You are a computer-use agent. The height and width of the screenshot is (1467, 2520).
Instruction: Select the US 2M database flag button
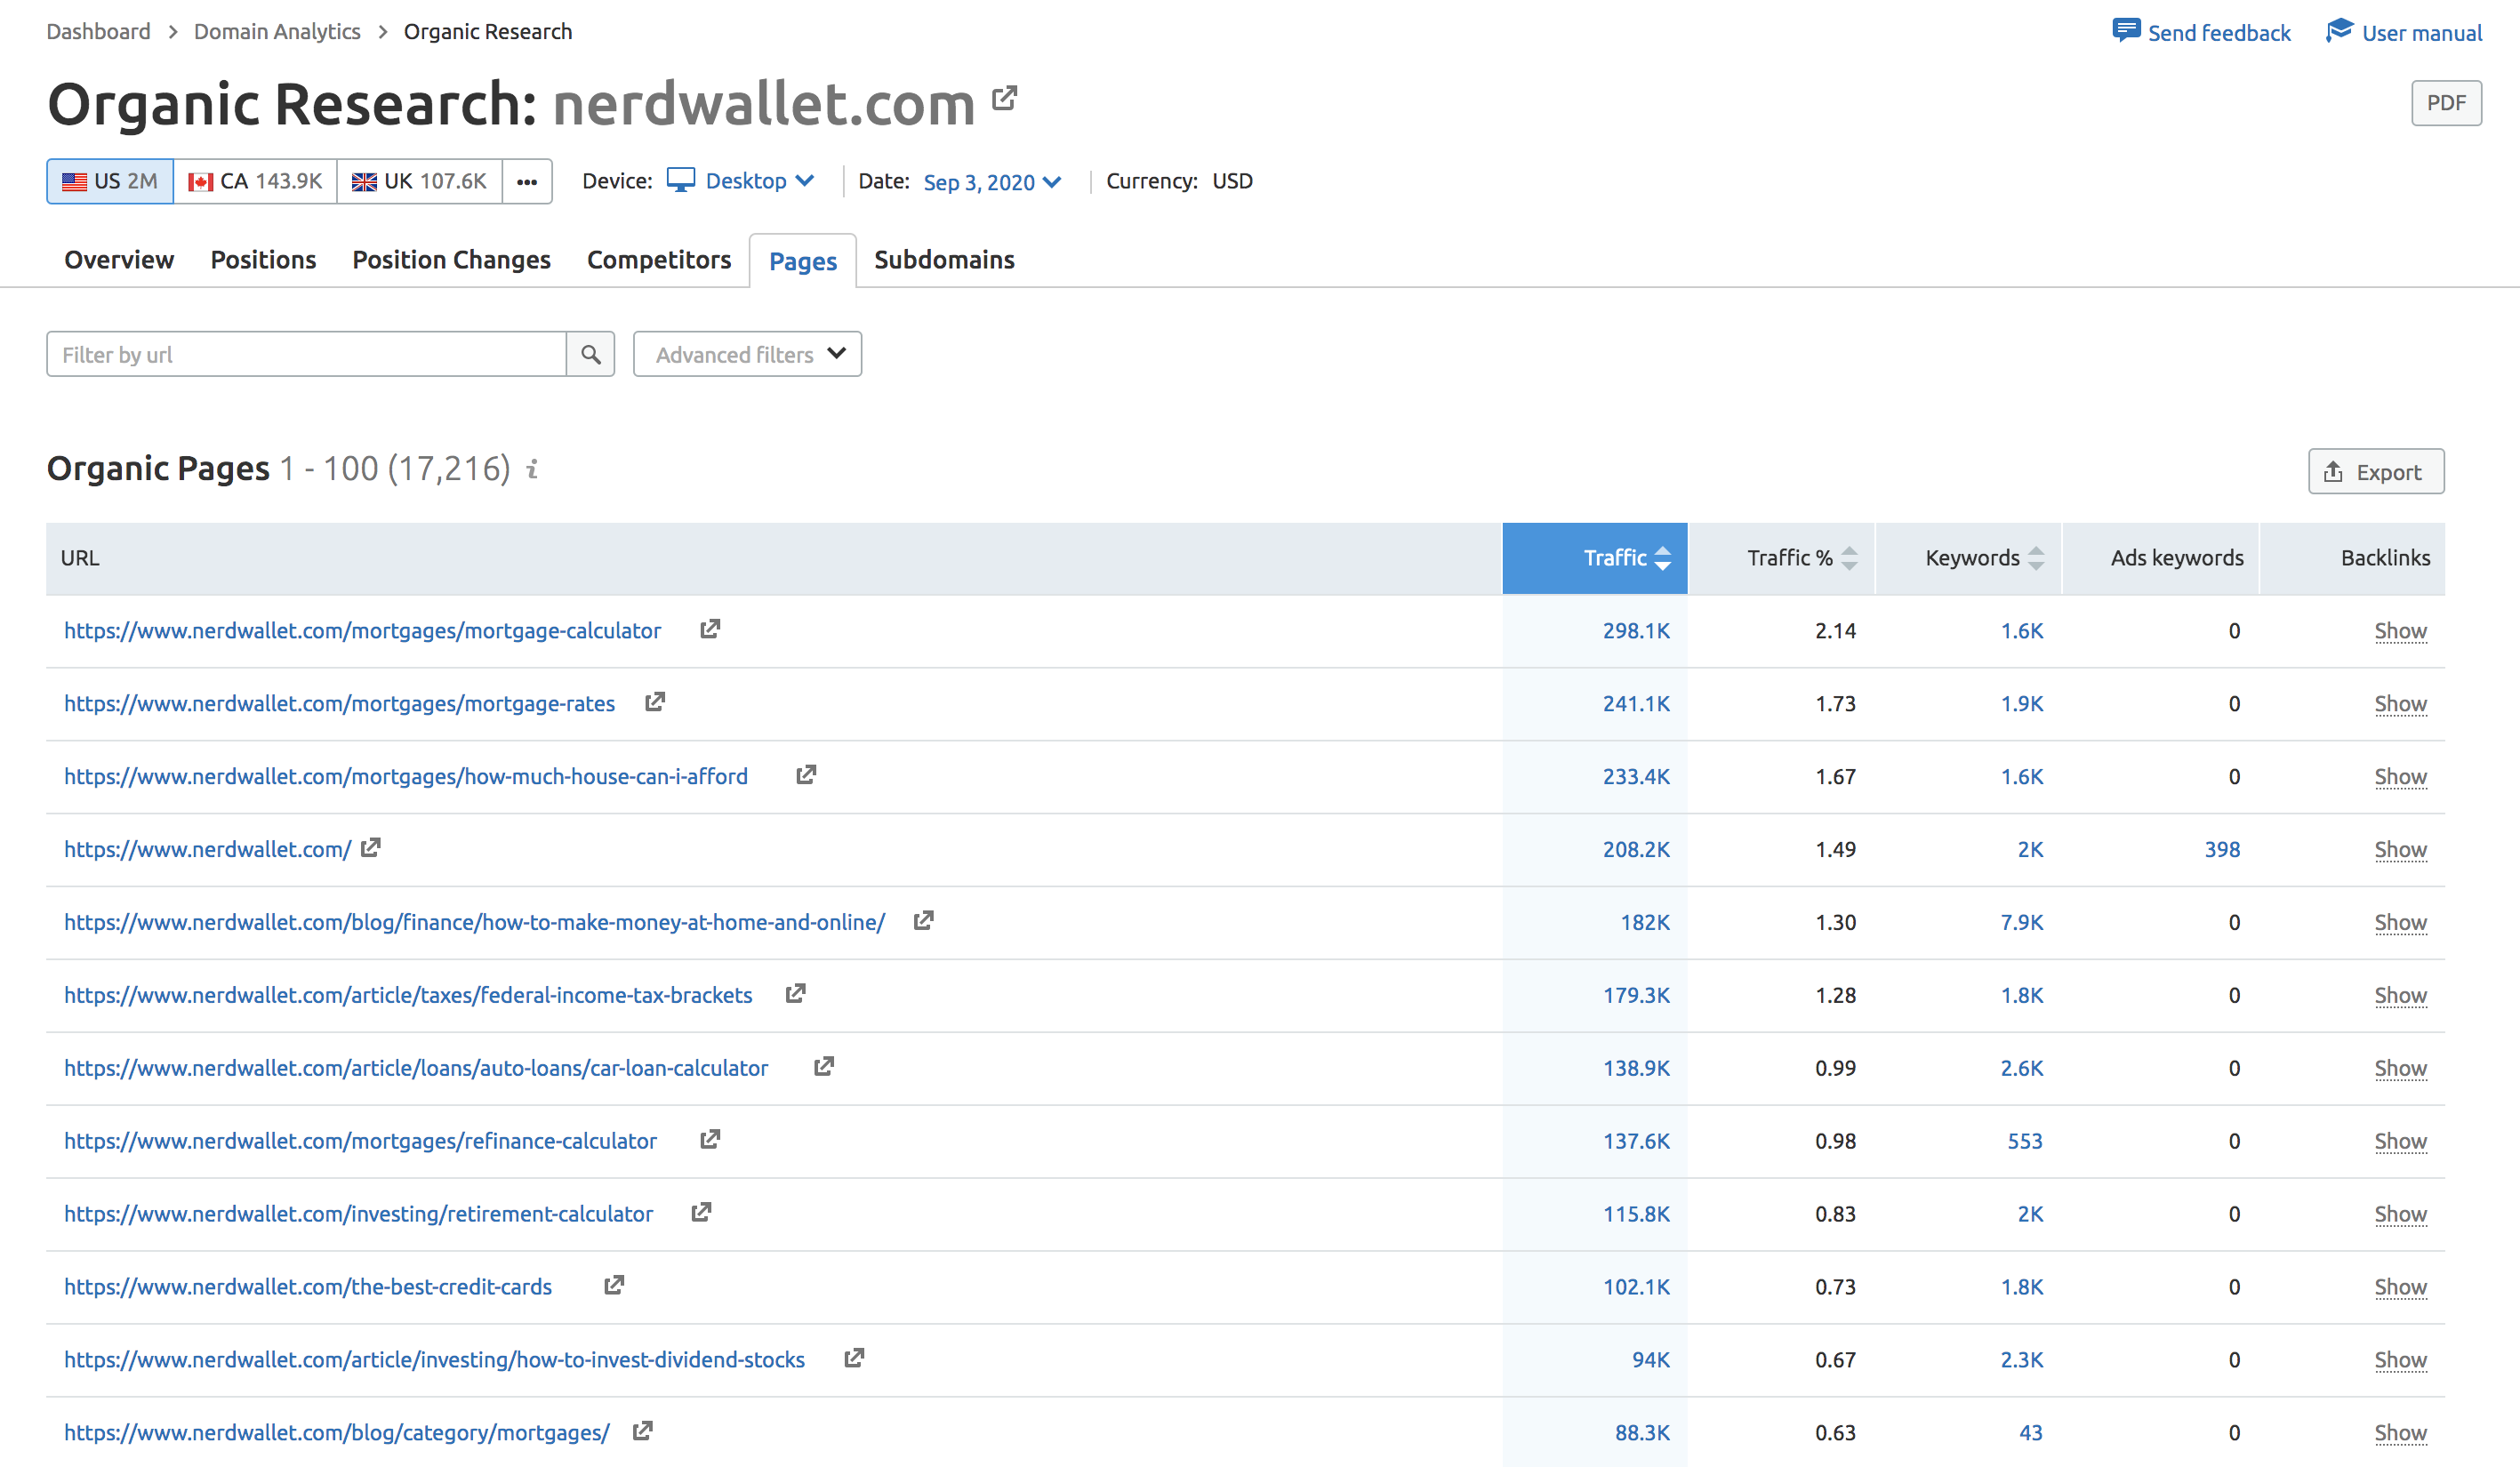110,181
